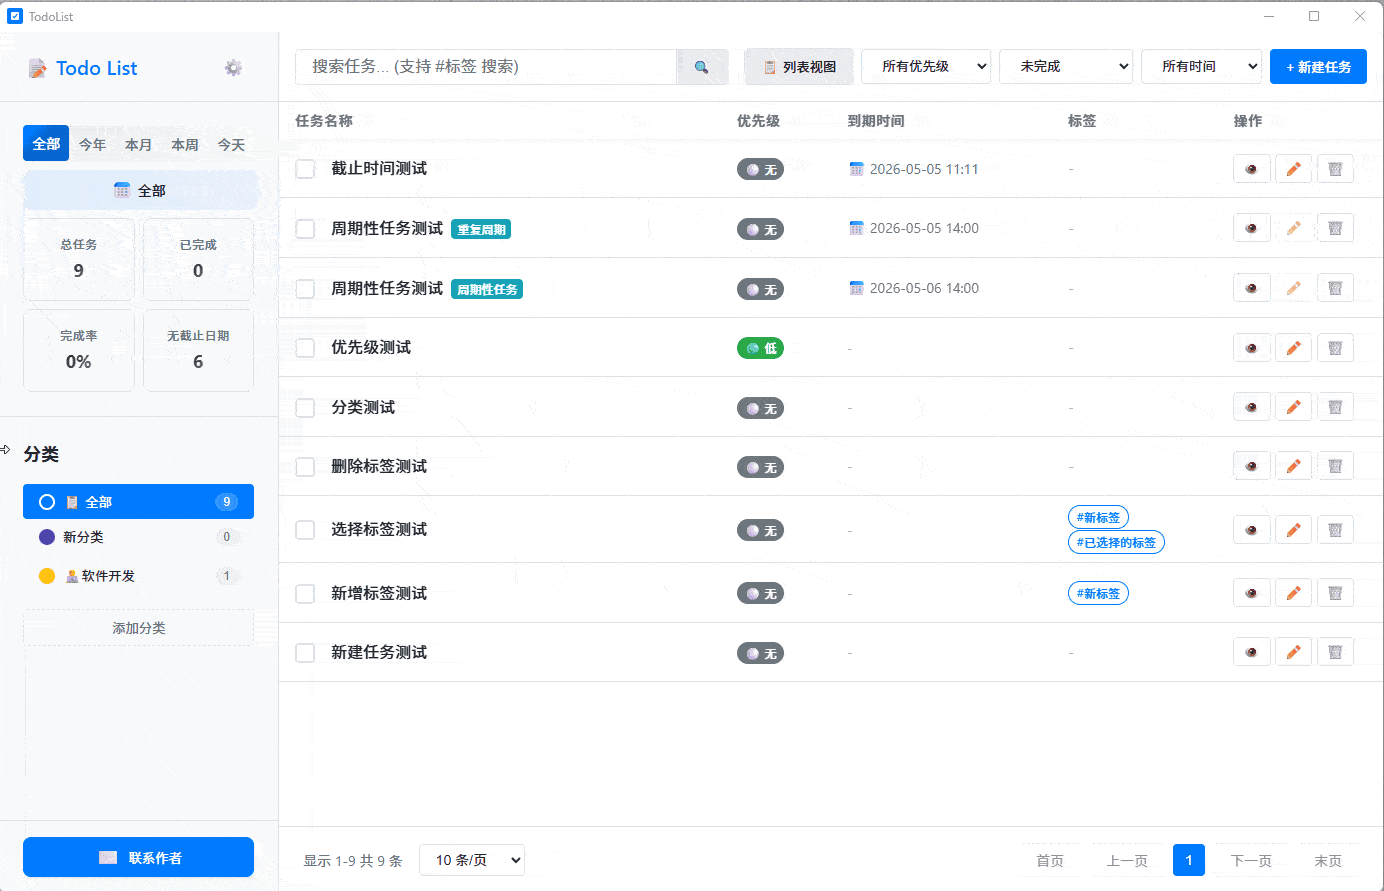Open settings via the gear icon
The image size is (1384, 891).
click(233, 68)
